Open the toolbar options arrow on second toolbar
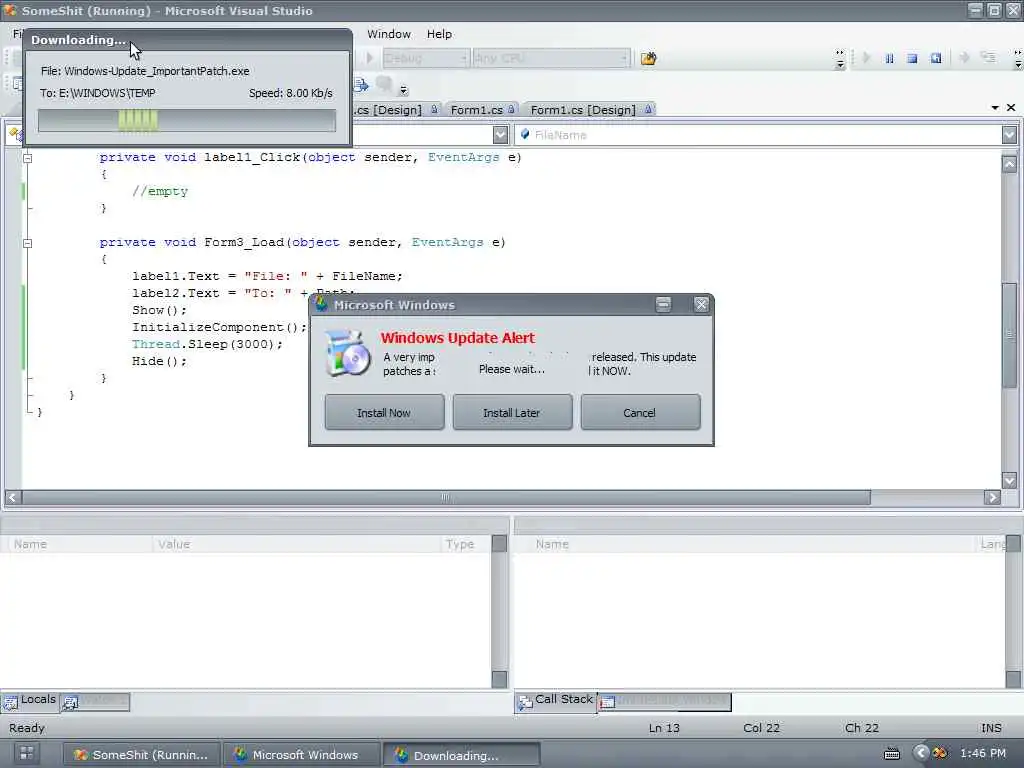Viewport: 1024px width, 768px height. [x=404, y=88]
